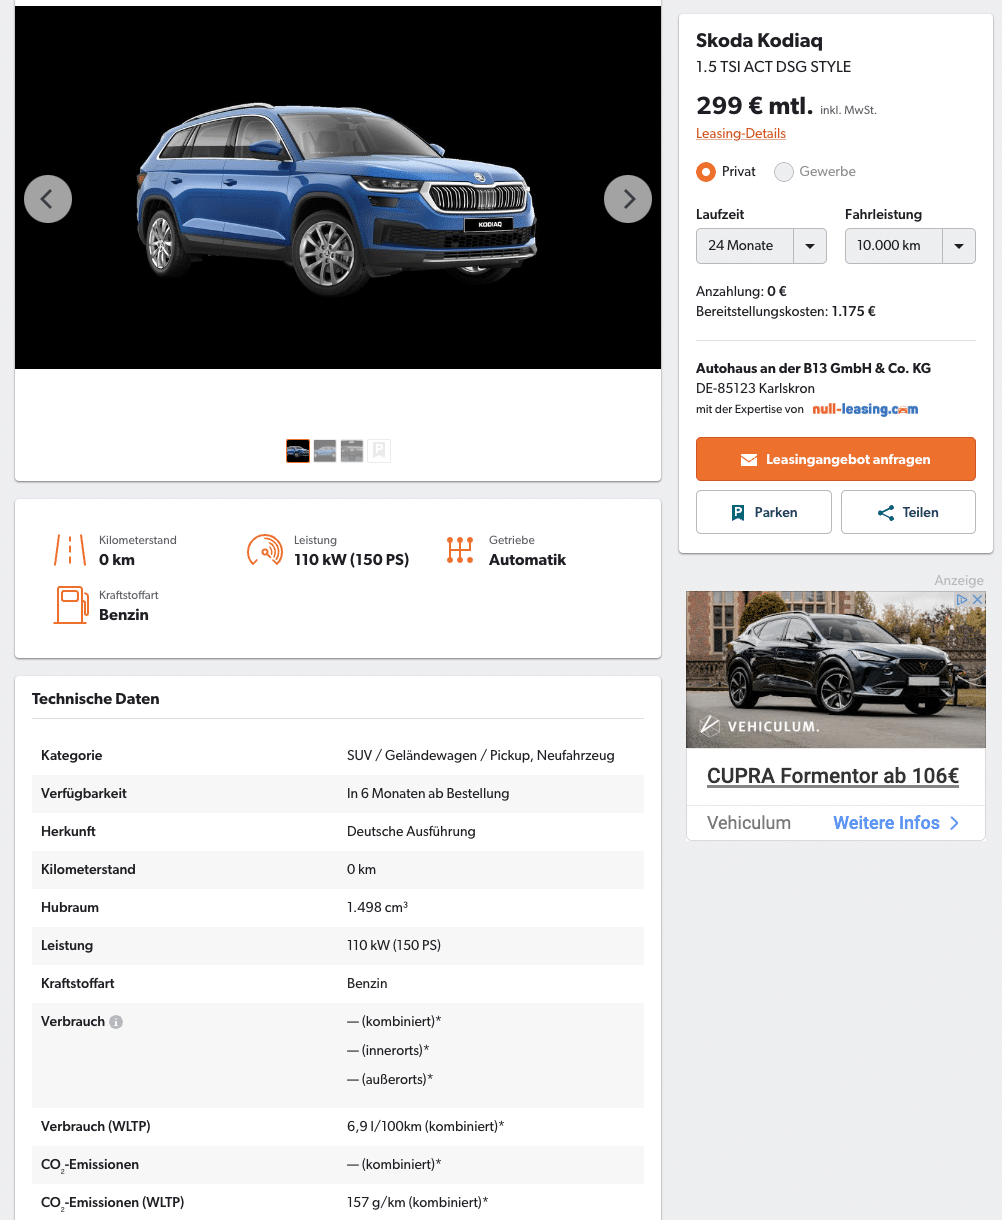This screenshot has width=1002, height=1220.
Task: Open AdChoices info triangle icon
Action: (963, 599)
